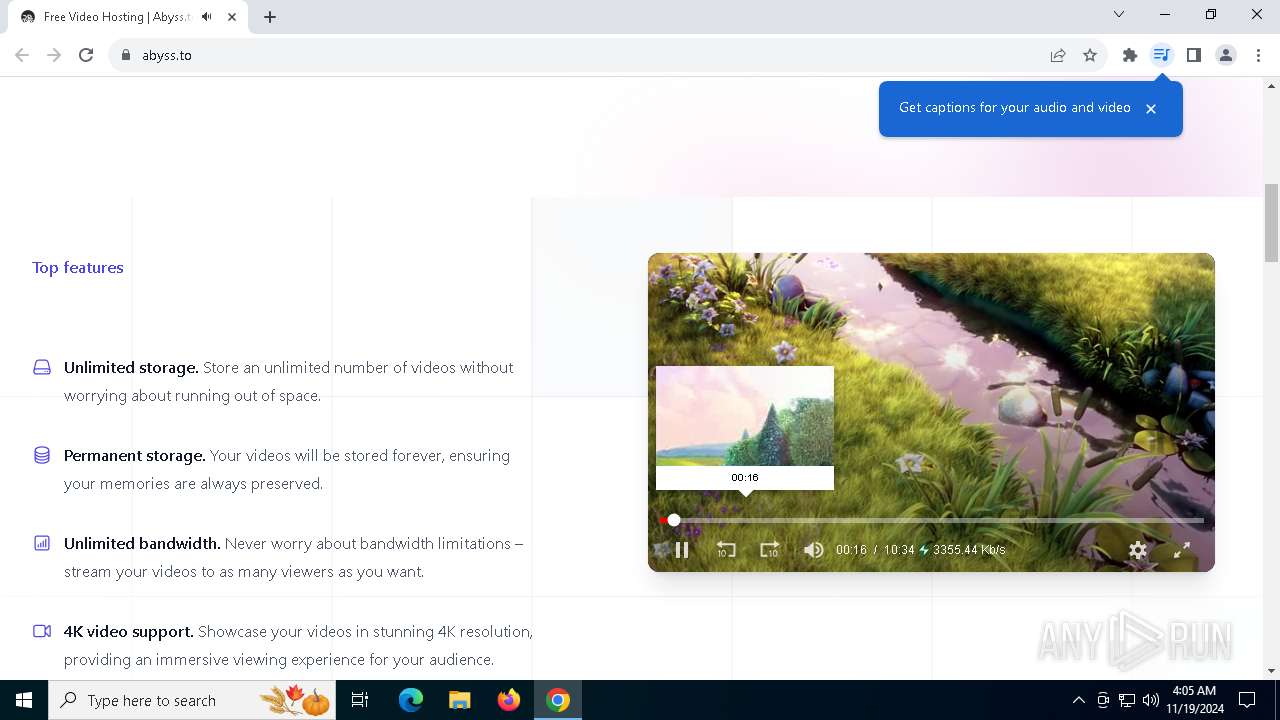This screenshot has height=720, width=1280.
Task: Open Chrome three-dot menu
Action: (1258, 55)
